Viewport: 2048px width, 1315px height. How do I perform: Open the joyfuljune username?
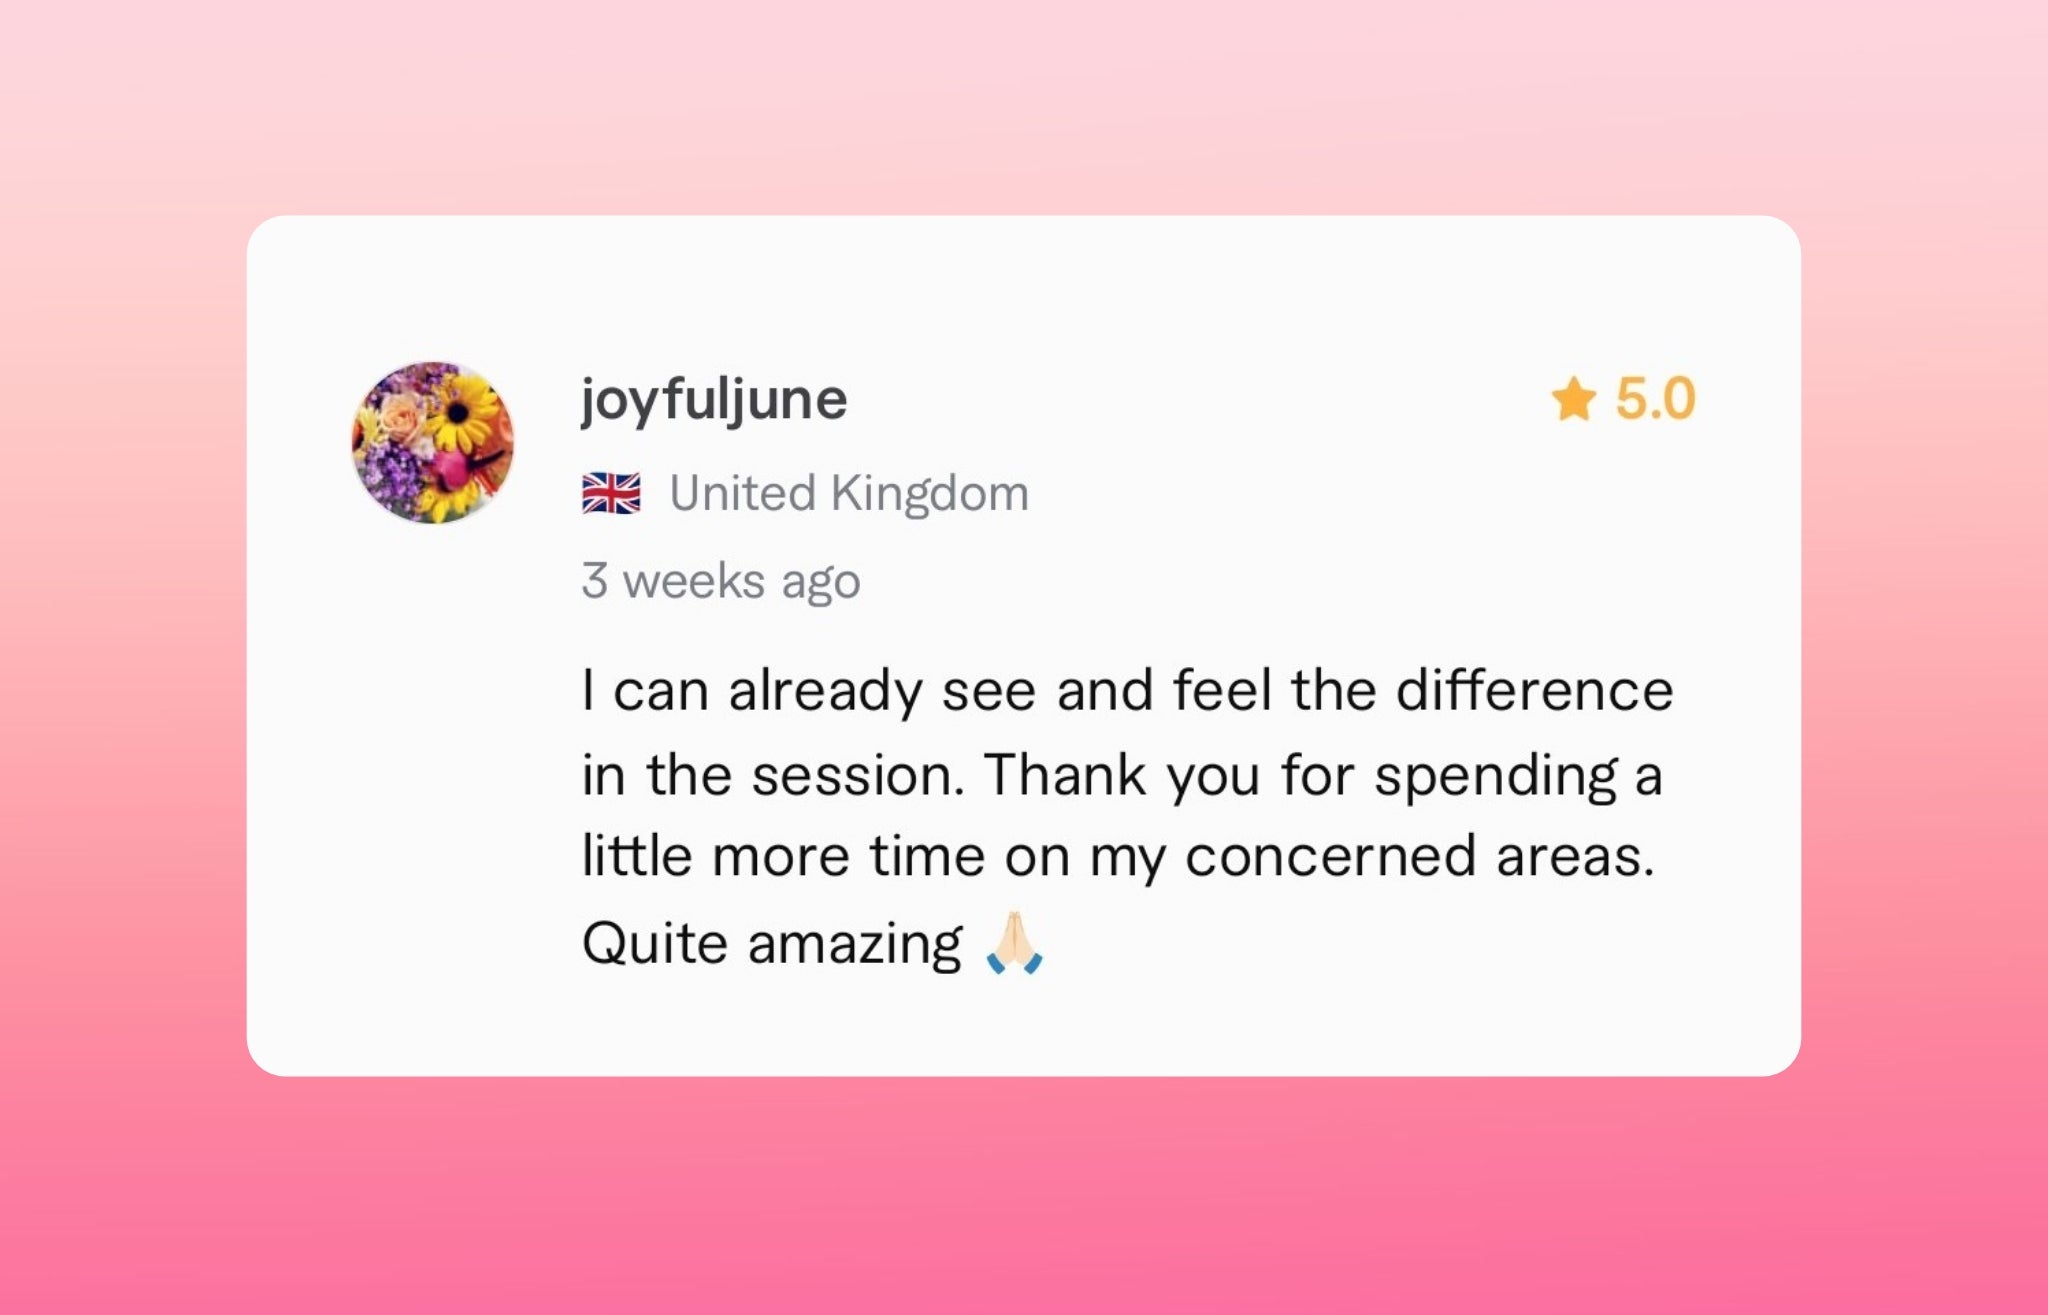pyautogui.click(x=714, y=399)
